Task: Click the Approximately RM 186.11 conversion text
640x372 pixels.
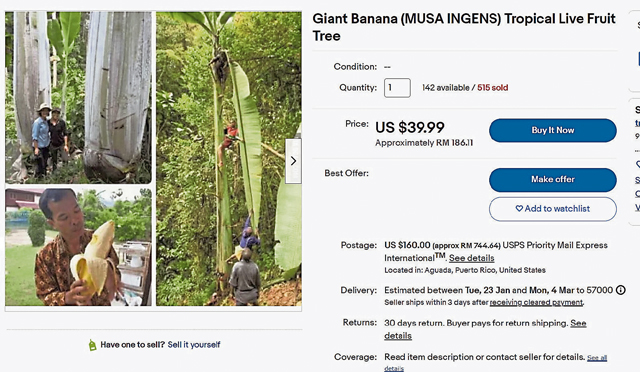Action: [x=424, y=143]
